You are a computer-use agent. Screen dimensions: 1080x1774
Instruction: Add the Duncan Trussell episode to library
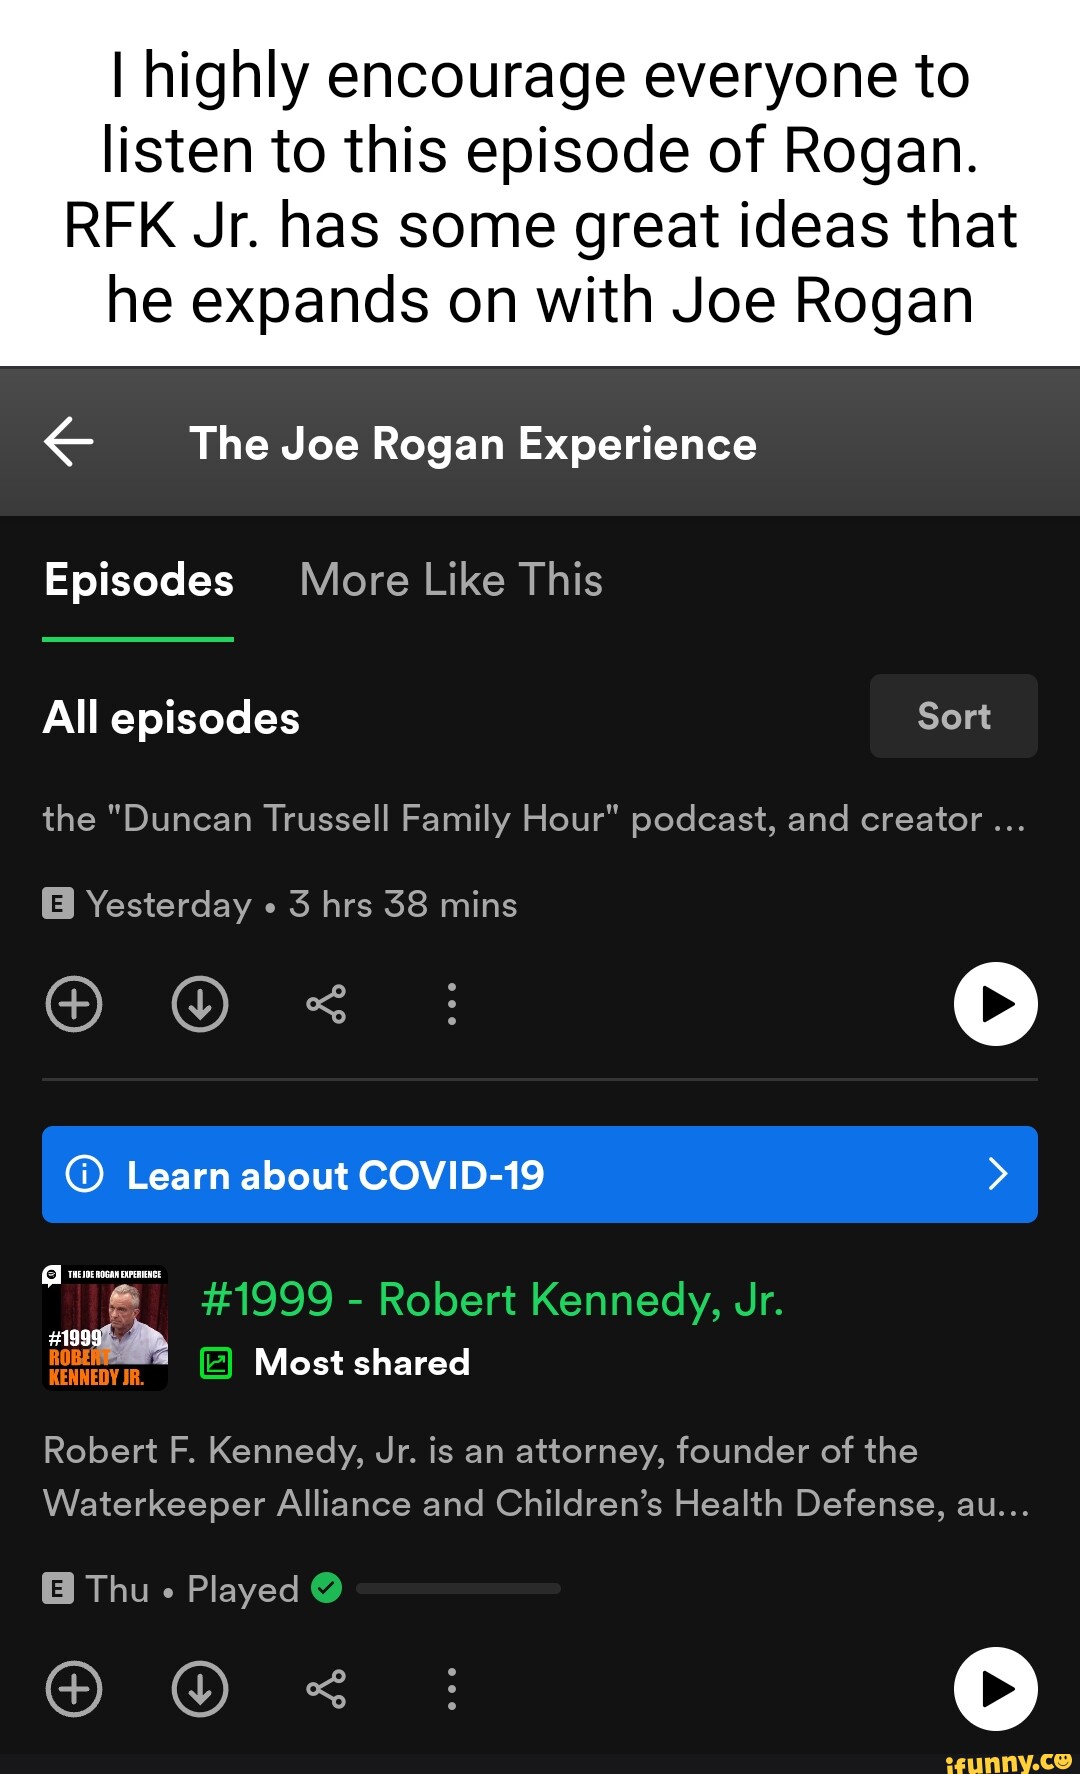pyautogui.click(x=74, y=1004)
